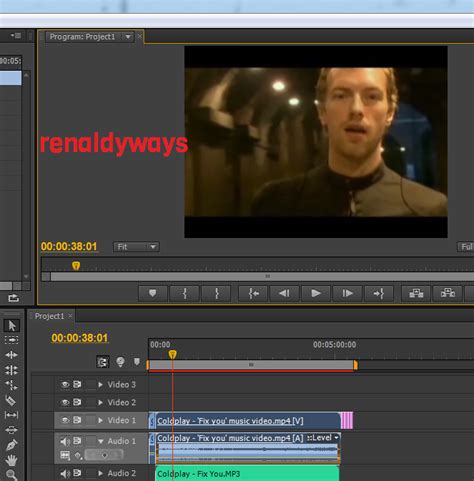
Task: Click the timeline lightbulb marker icon
Action: coord(120,362)
